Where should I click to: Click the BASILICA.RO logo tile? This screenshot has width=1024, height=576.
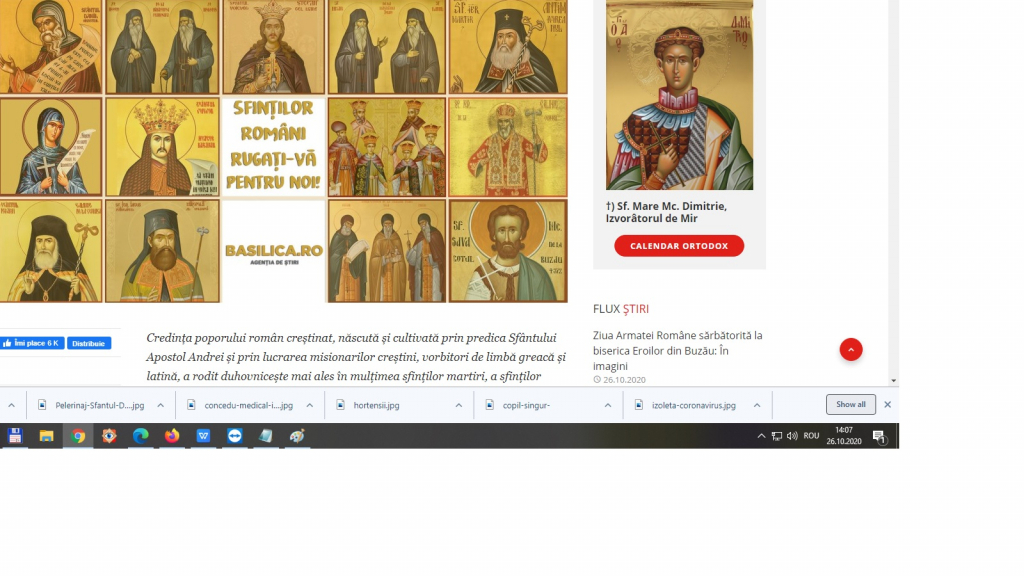coord(274,251)
